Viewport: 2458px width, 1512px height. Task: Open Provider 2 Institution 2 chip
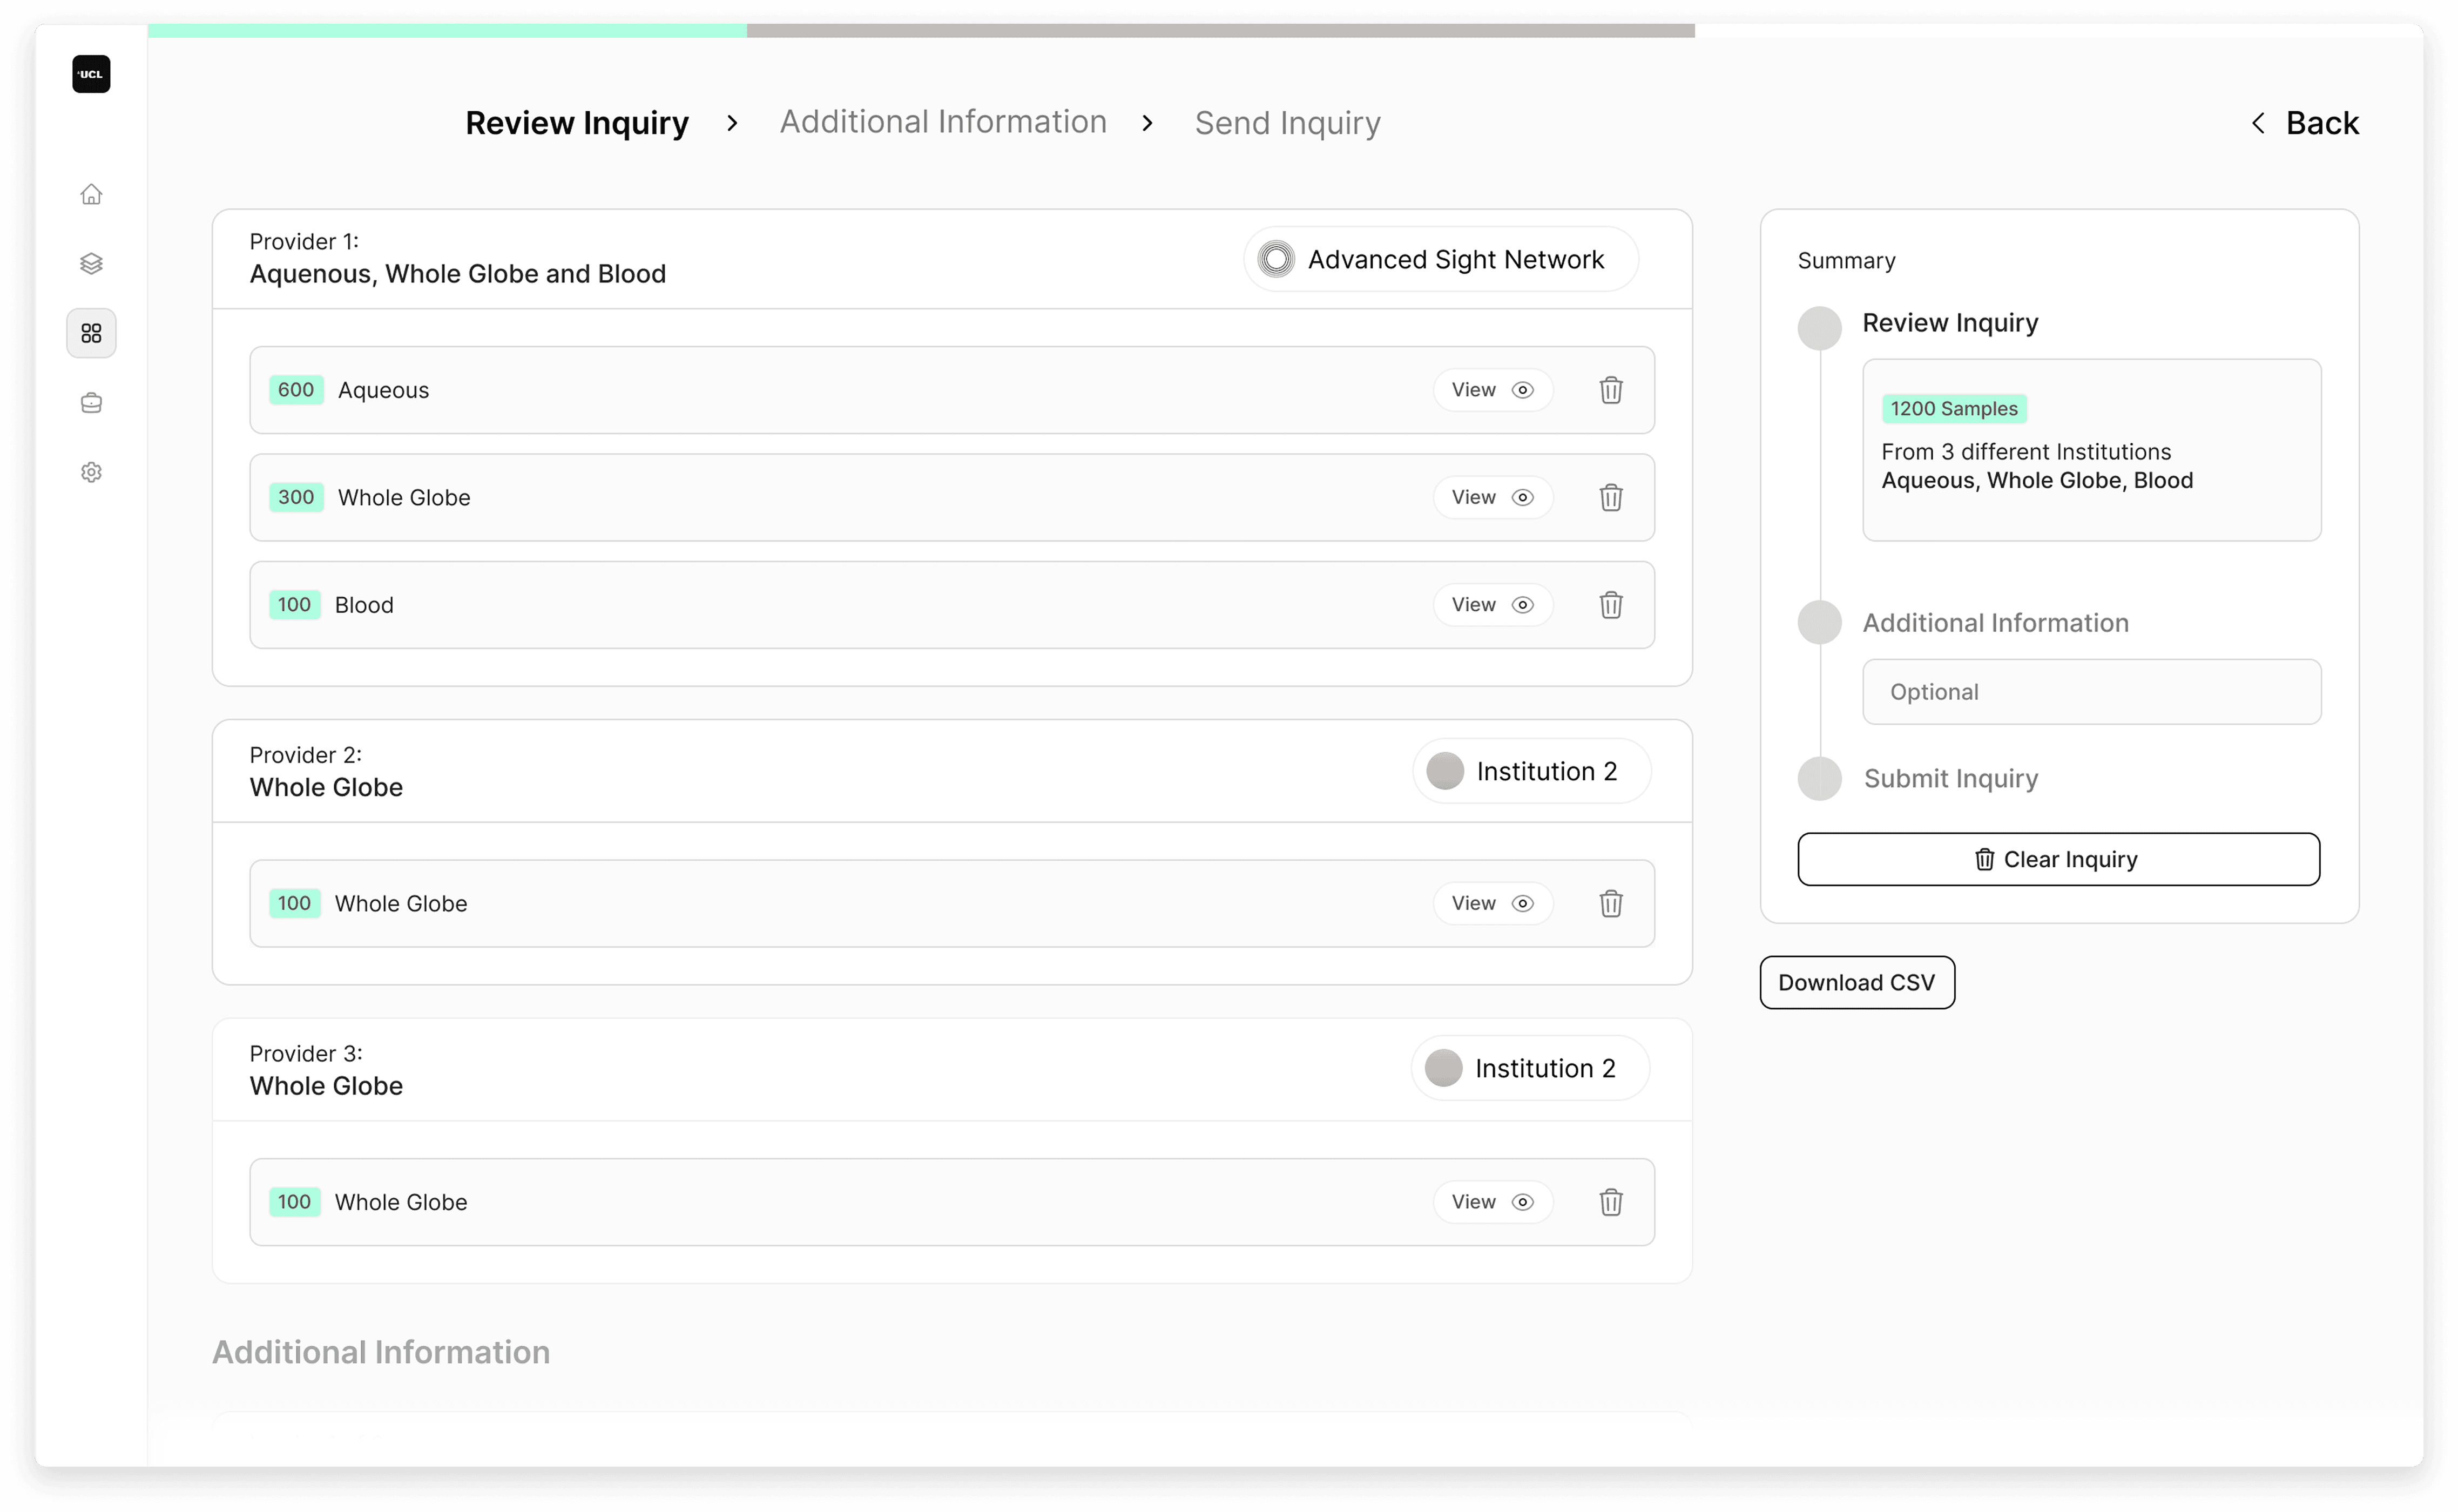tap(1530, 771)
